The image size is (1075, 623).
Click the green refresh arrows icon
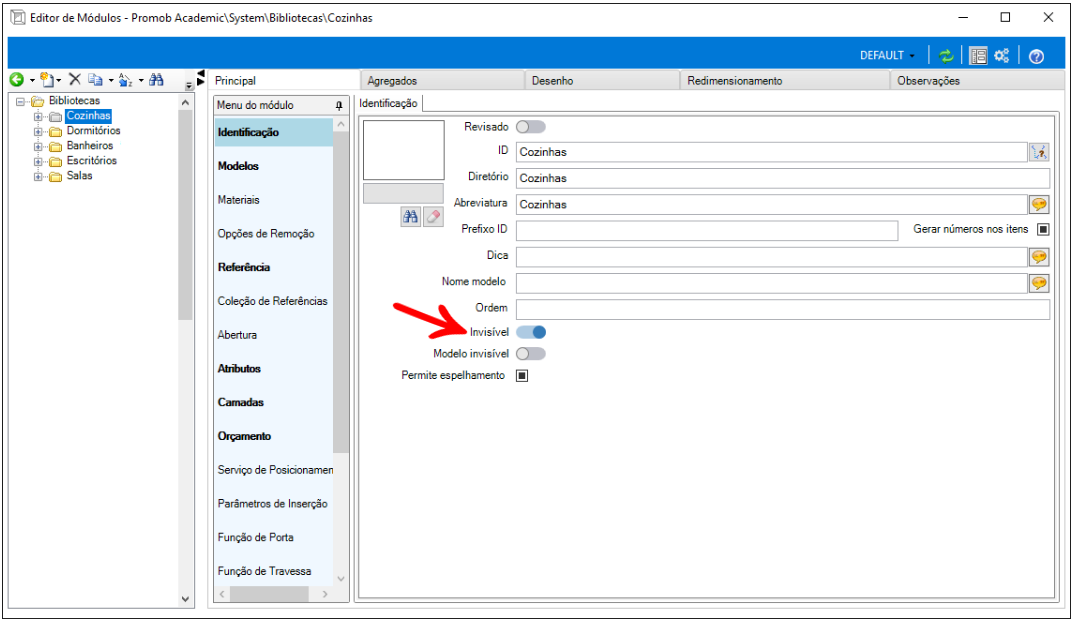pos(945,56)
